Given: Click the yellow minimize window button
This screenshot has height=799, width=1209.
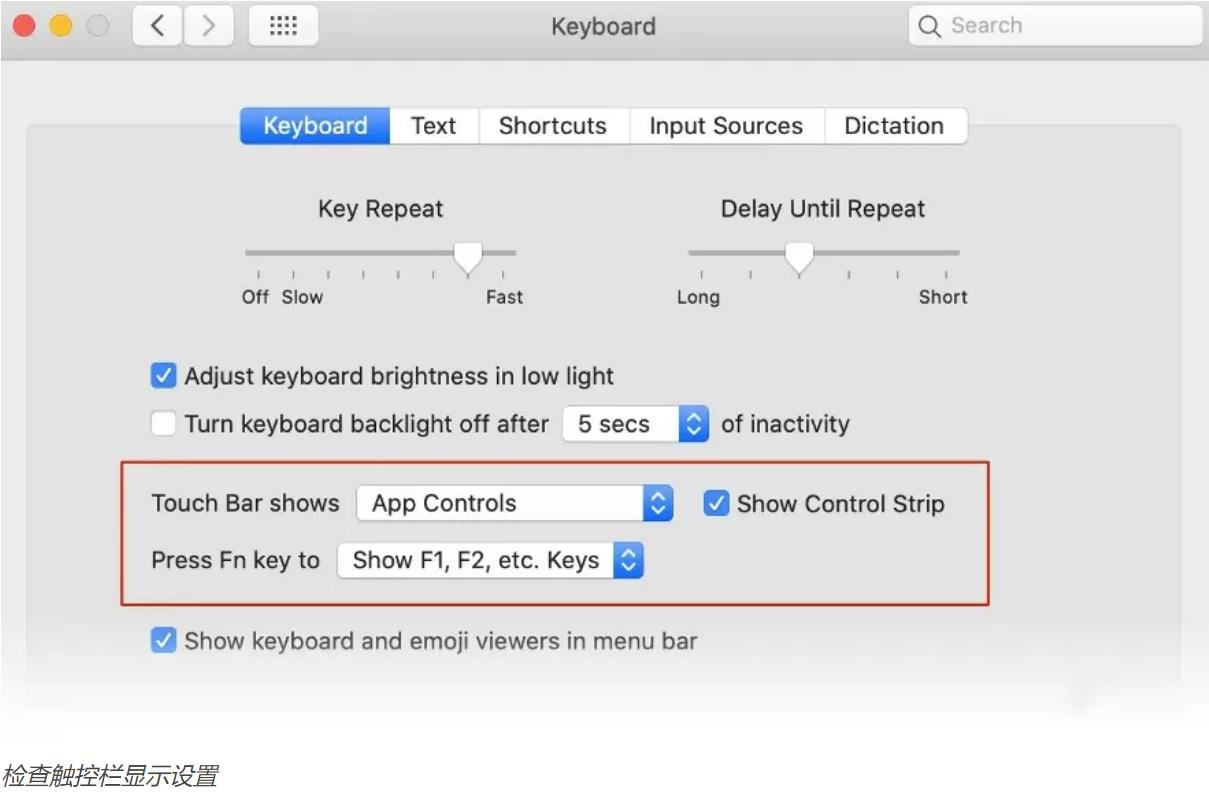Looking at the screenshot, I should tap(61, 26).
